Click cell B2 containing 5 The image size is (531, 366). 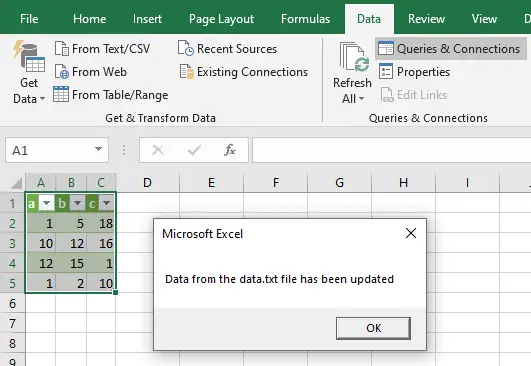[x=71, y=223]
